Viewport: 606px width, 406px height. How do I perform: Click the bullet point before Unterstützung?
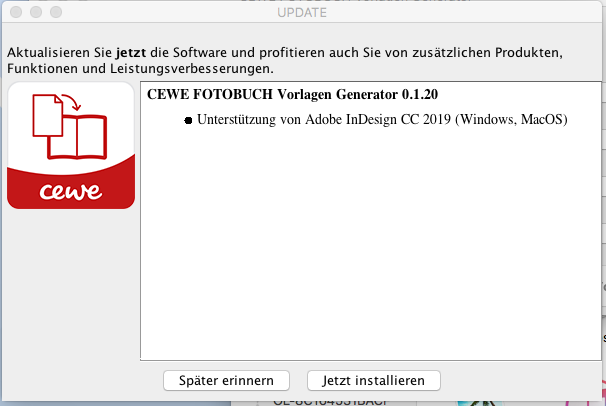point(188,121)
